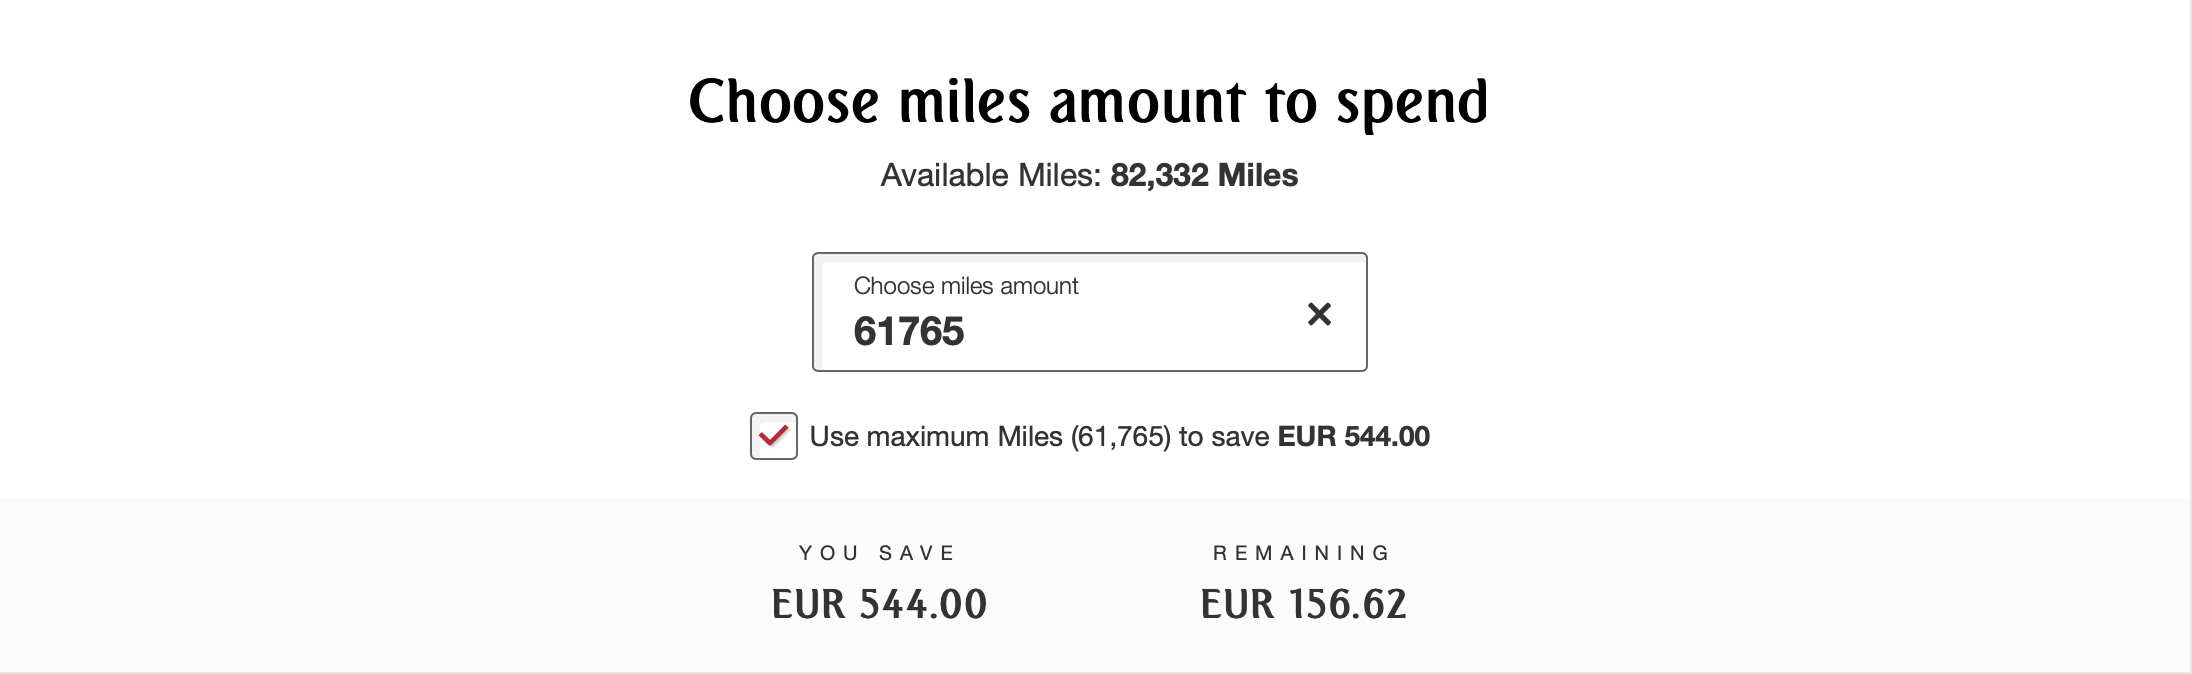Click the 'Available Miles:' label
This screenshot has width=2192, height=674.
pyautogui.click(x=990, y=176)
